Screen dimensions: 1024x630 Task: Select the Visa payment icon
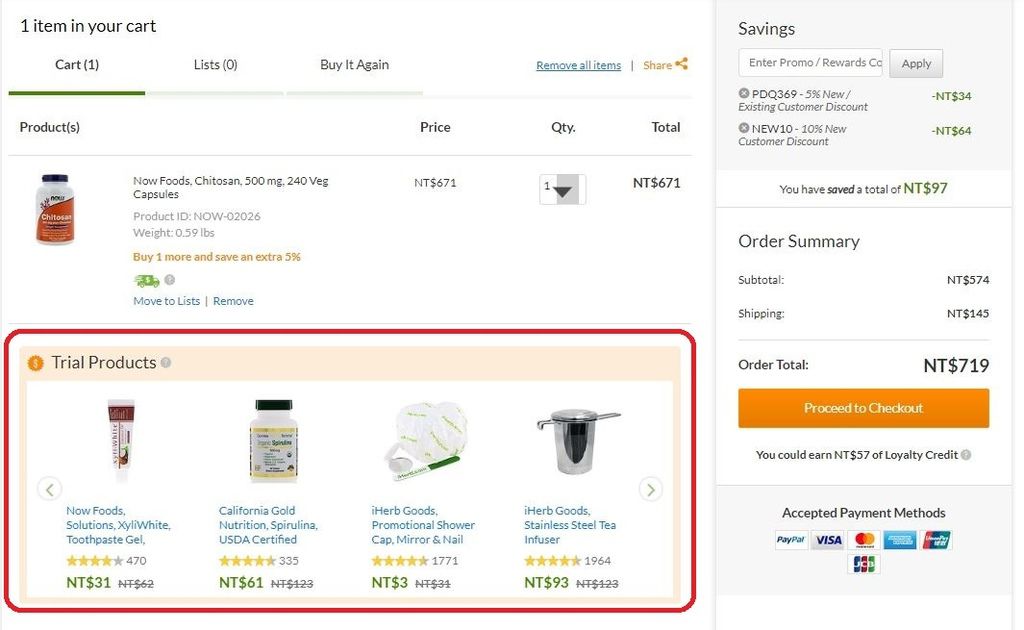point(827,539)
